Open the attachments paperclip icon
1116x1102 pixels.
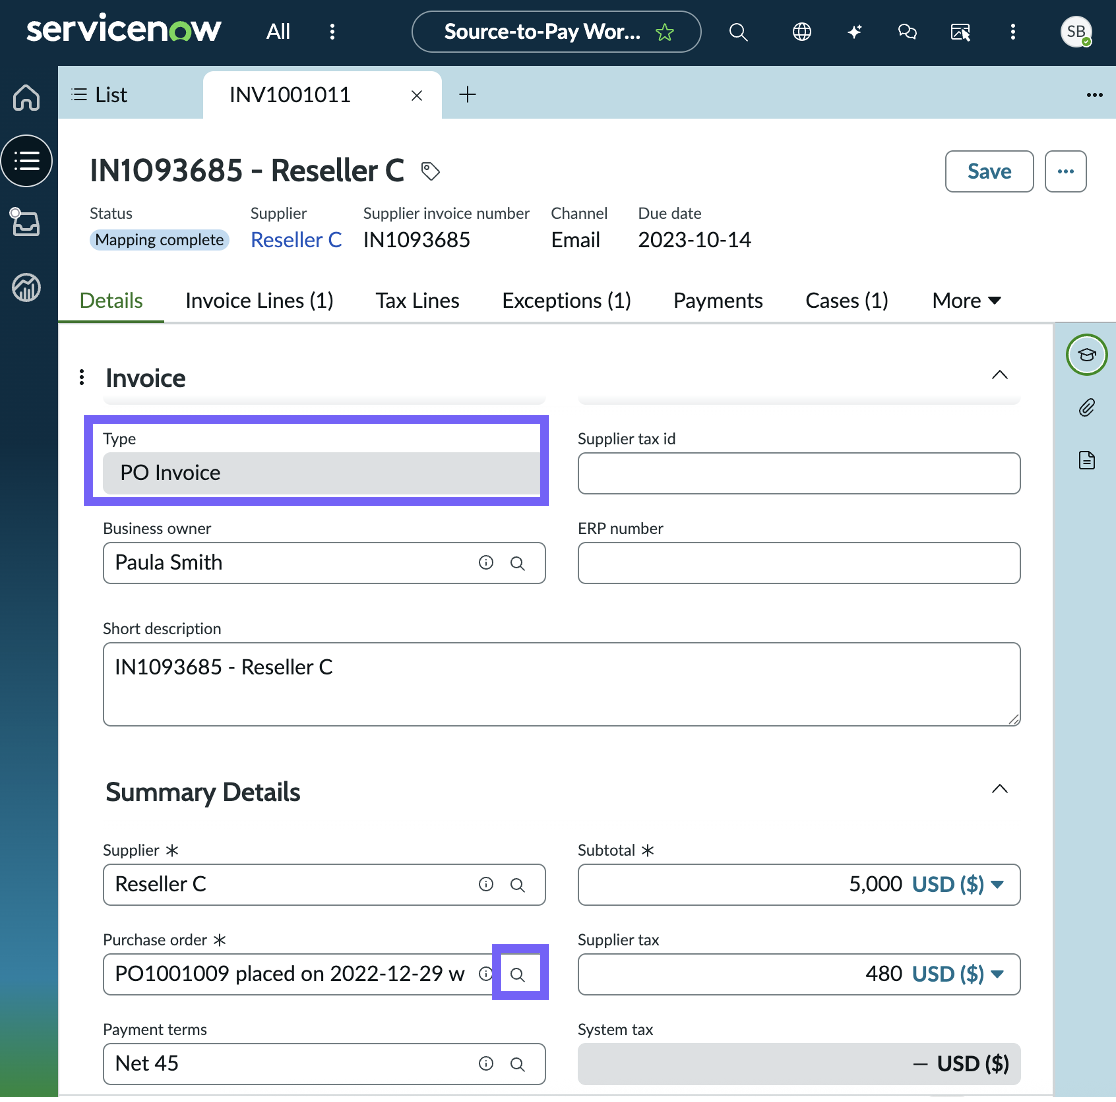tap(1086, 407)
